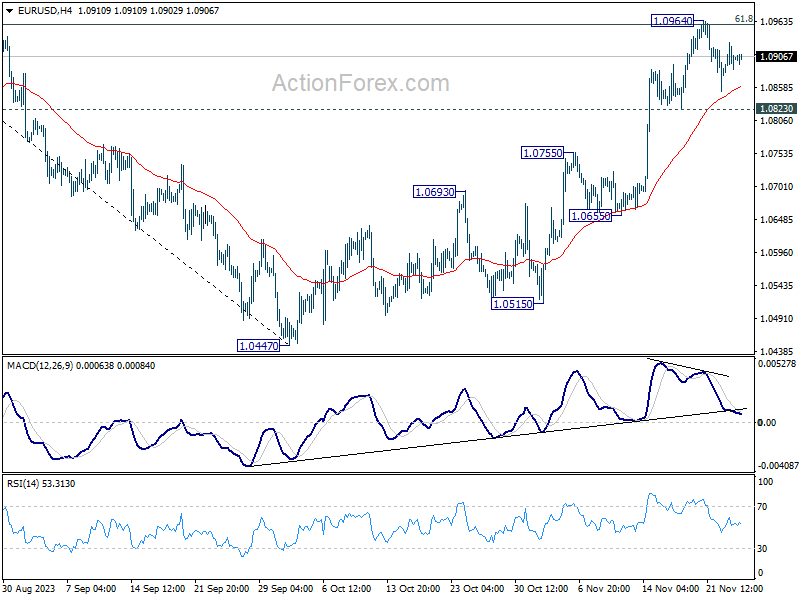Viewport: 800px width, 600px height.
Task: Click the 21 Nov 12:00 time axis label
Action: pos(735,589)
